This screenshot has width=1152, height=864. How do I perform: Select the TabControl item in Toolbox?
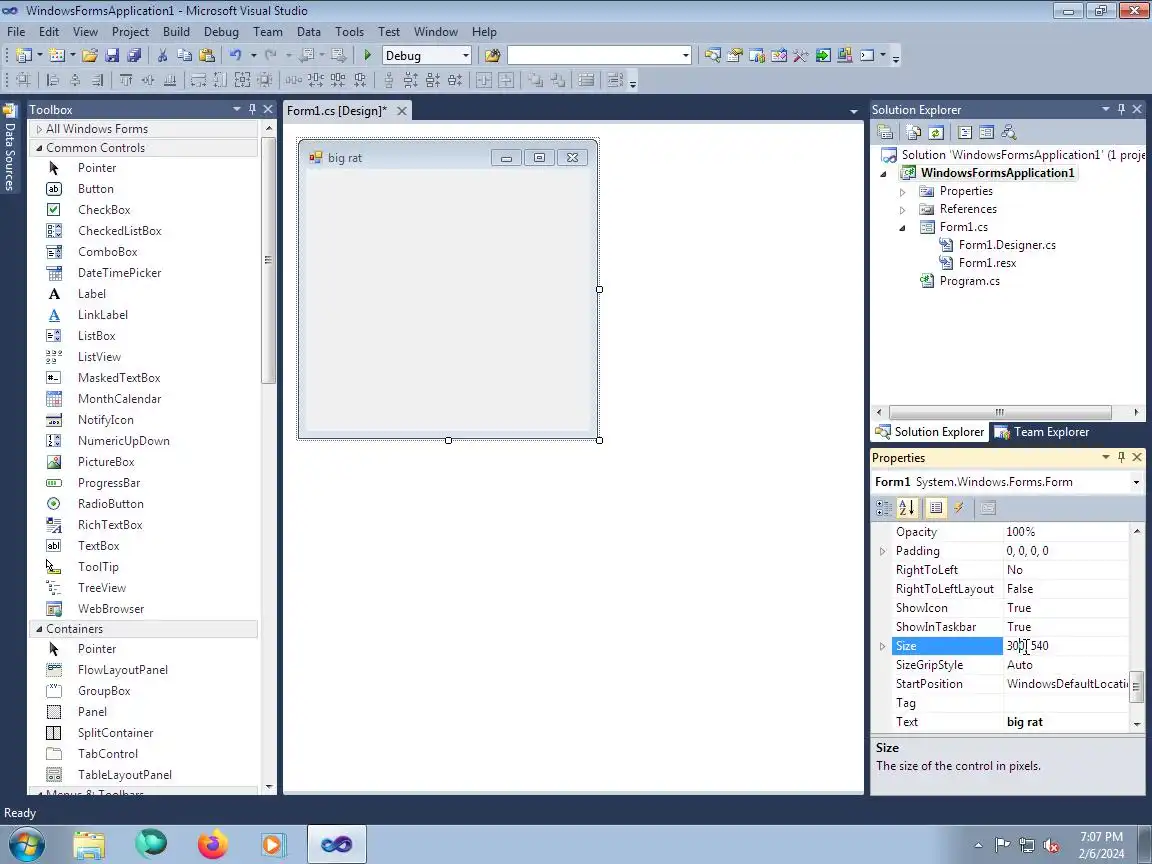[x=107, y=754]
